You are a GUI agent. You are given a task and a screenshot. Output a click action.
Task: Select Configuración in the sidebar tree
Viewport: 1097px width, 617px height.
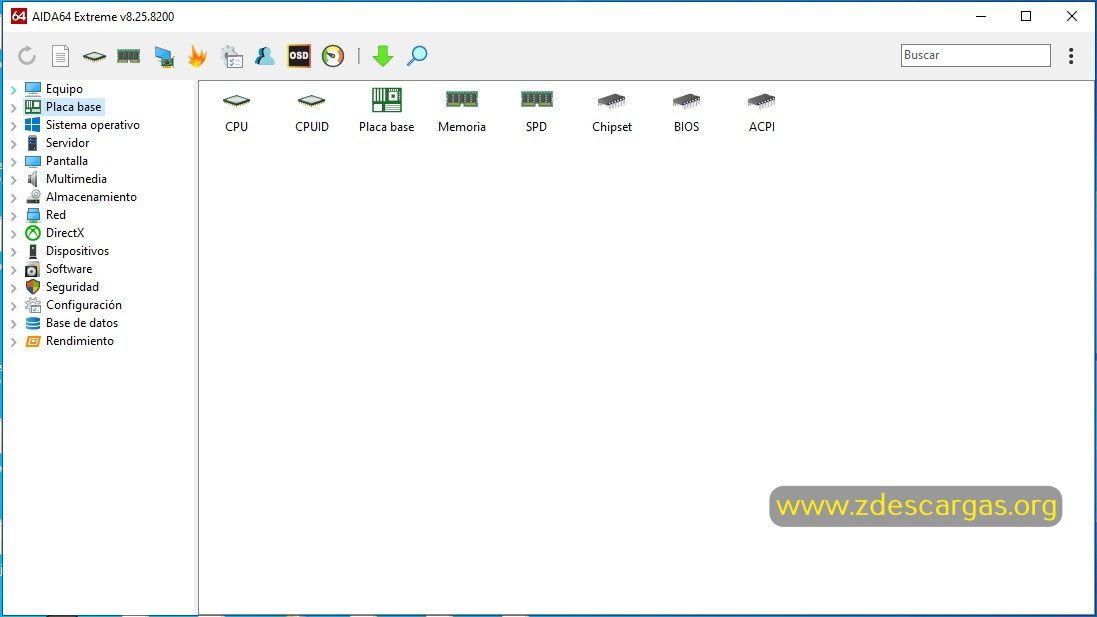(x=83, y=305)
